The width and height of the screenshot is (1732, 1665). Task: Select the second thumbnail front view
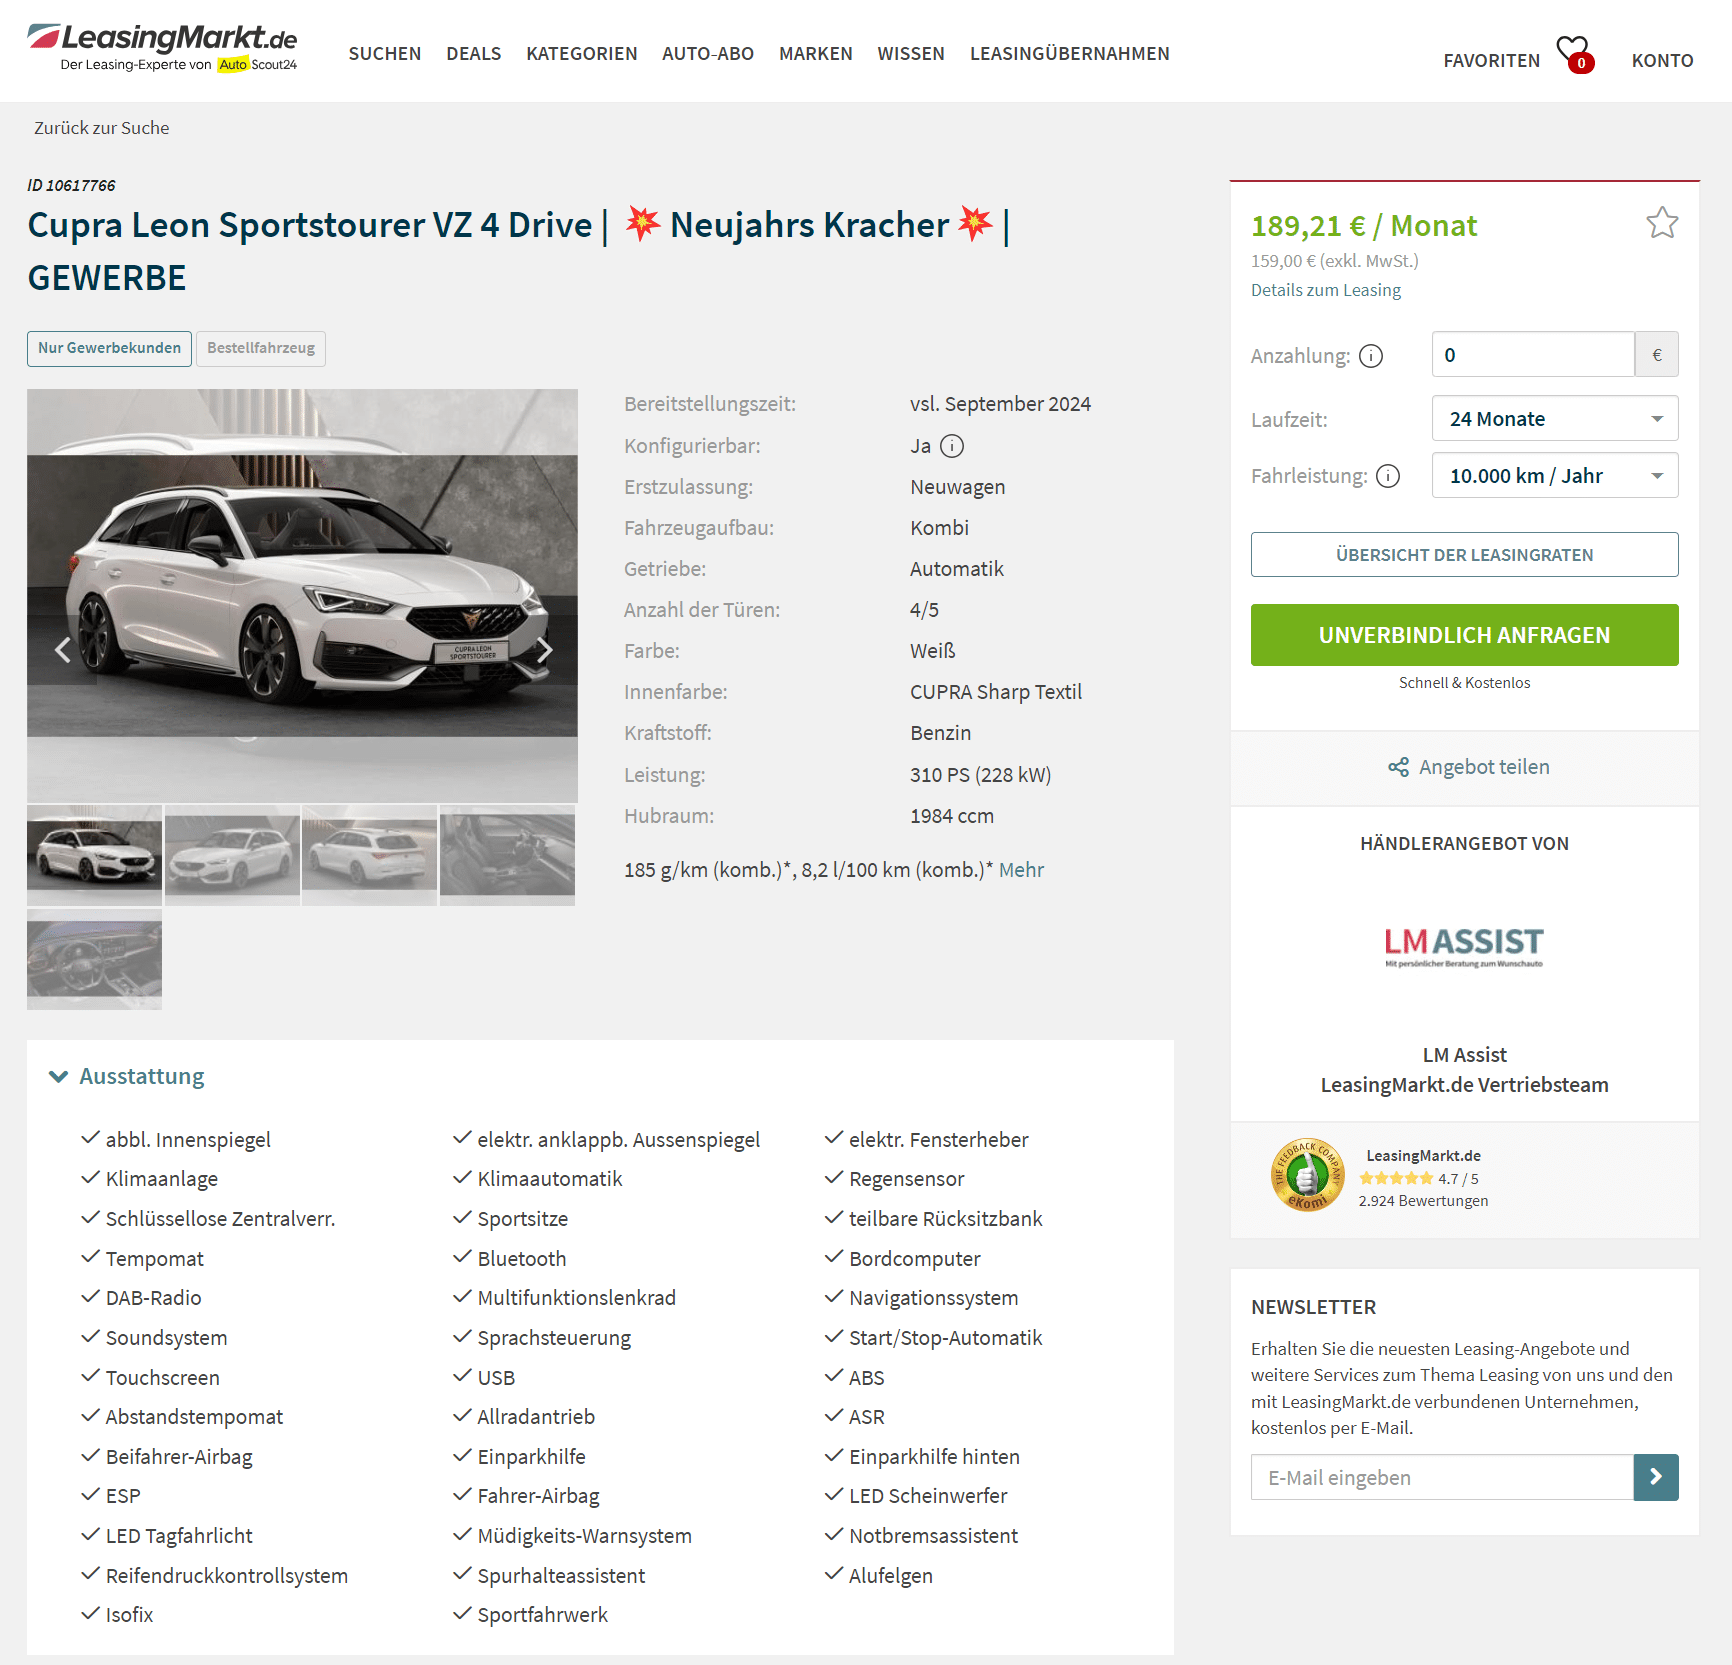pyautogui.click(x=232, y=855)
